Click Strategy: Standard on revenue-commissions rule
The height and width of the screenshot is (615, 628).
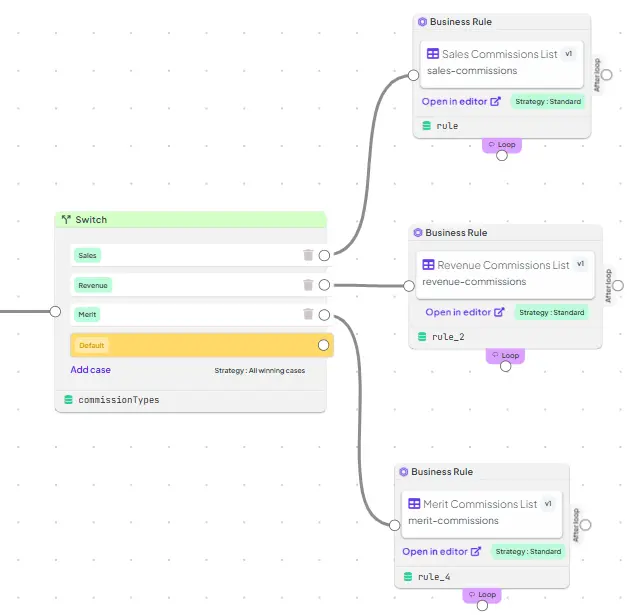[x=552, y=312]
